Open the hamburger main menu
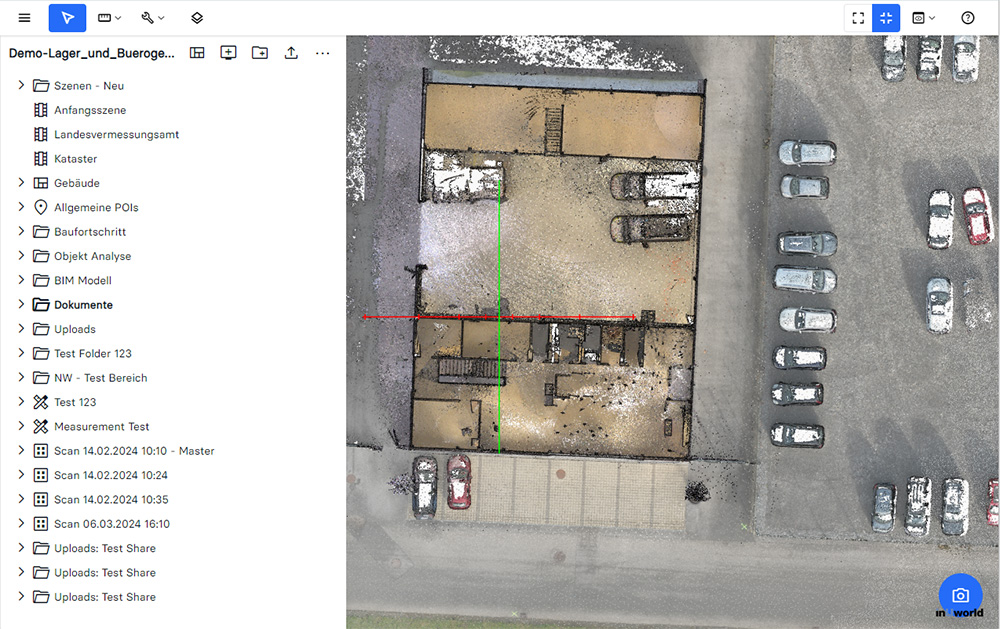Image resolution: width=1000 pixels, height=629 pixels. click(x=24, y=18)
